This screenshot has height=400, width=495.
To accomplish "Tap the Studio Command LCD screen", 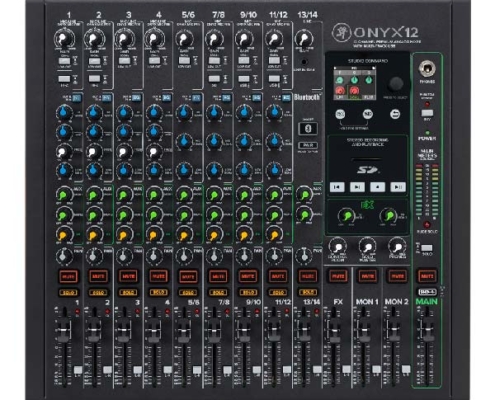I will pyautogui.click(x=355, y=83).
